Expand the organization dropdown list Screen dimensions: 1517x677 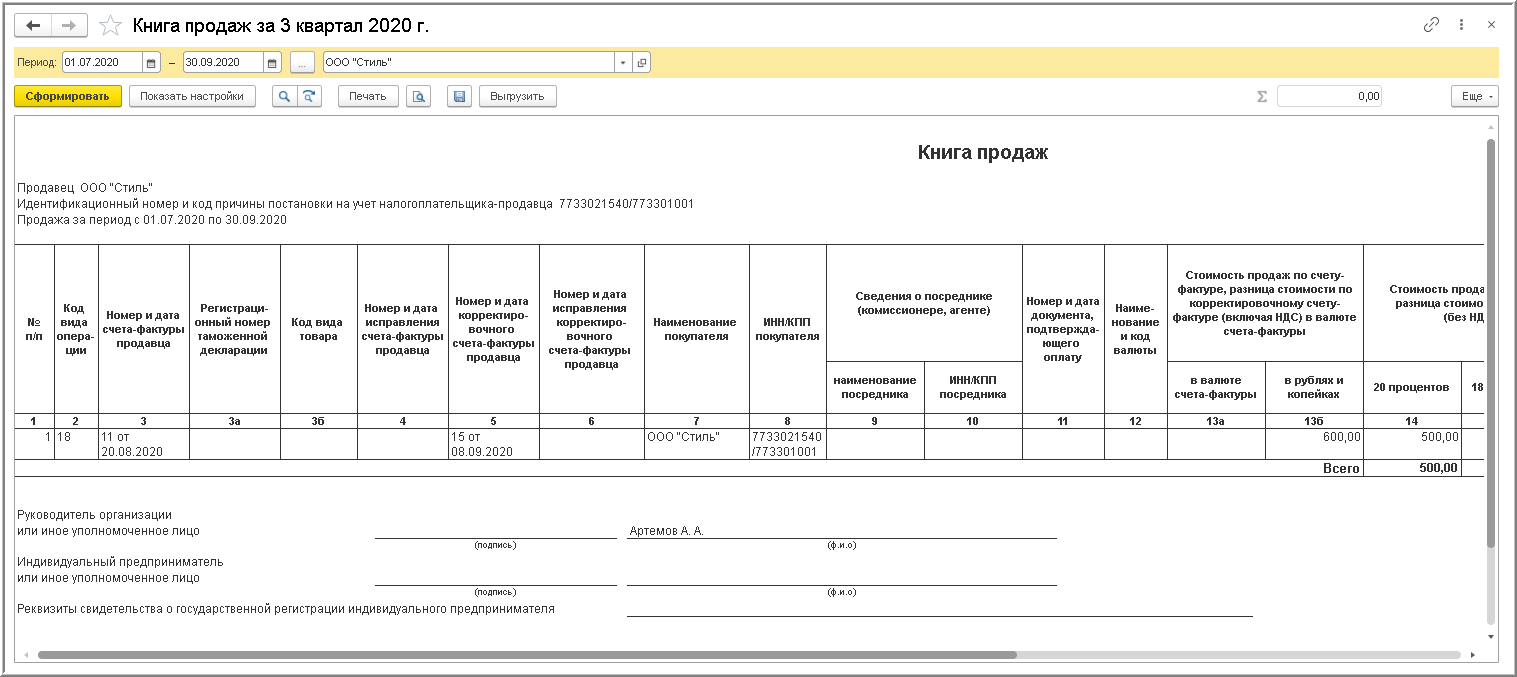point(623,62)
